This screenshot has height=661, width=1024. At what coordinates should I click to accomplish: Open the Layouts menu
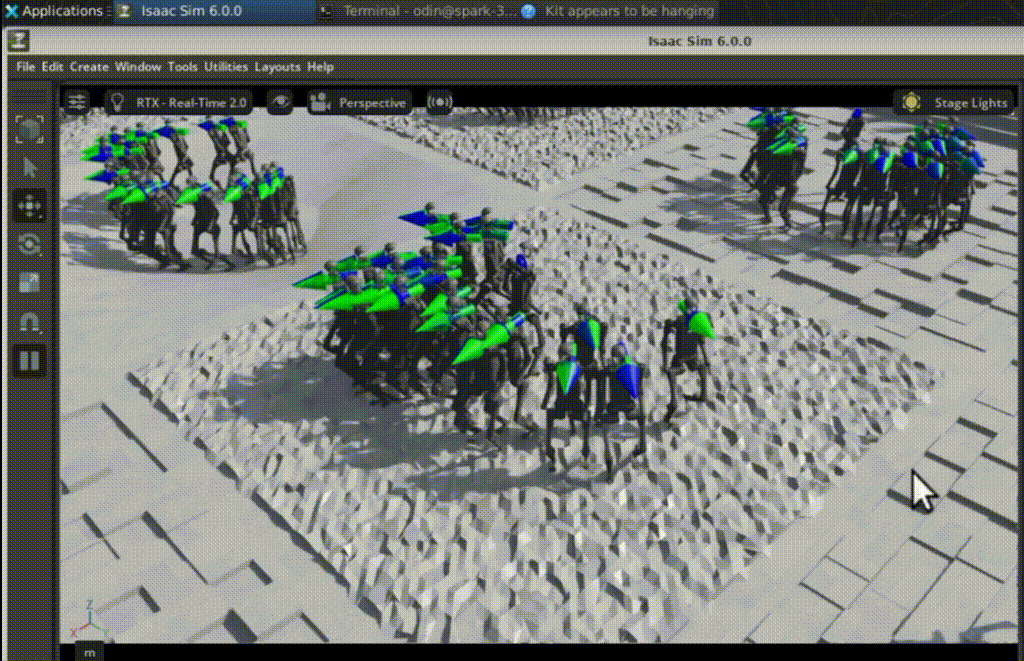(x=277, y=66)
